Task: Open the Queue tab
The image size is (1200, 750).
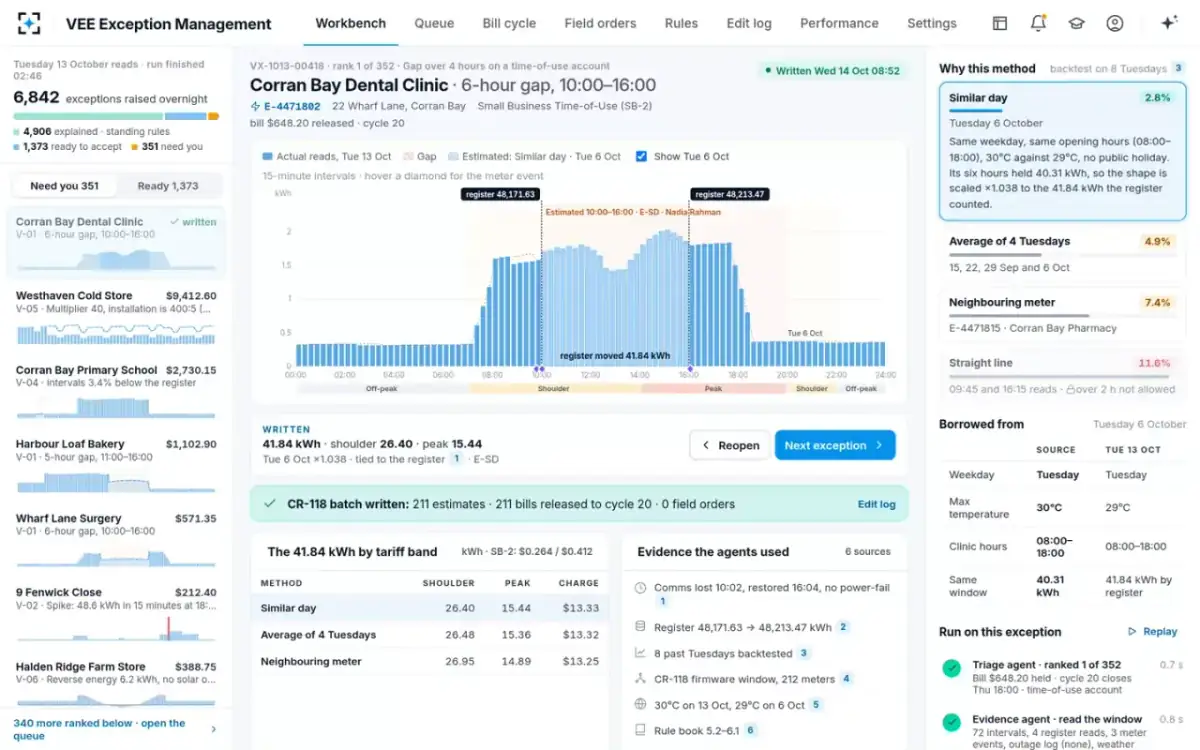Action: click(x=434, y=23)
